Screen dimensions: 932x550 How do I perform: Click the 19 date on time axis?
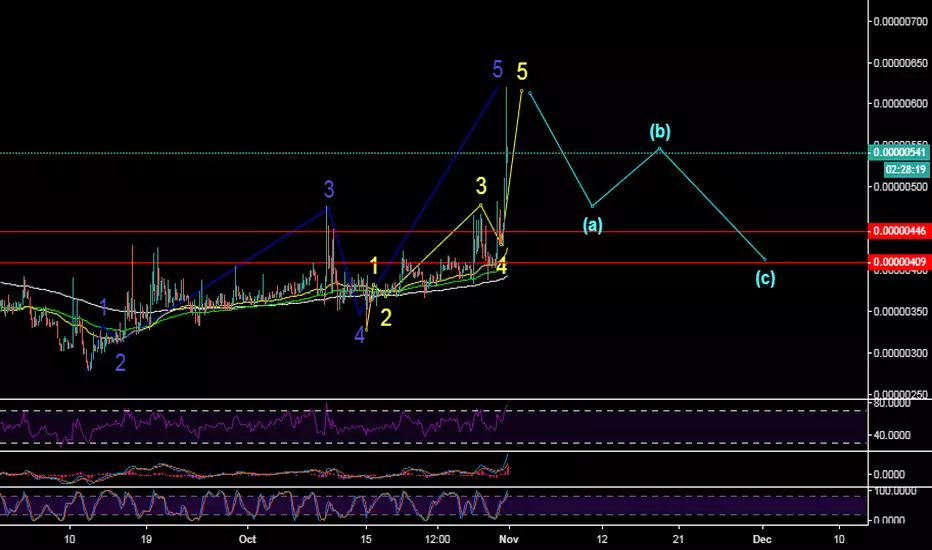coord(146,539)
